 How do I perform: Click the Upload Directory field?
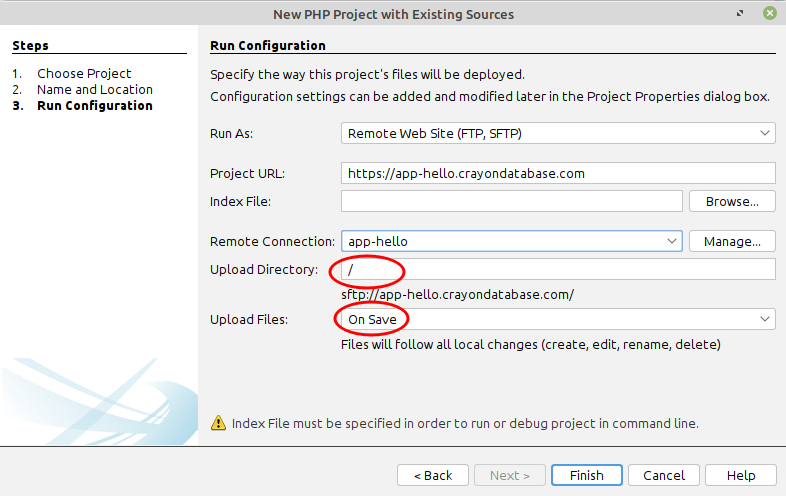[x=558, y=269]
